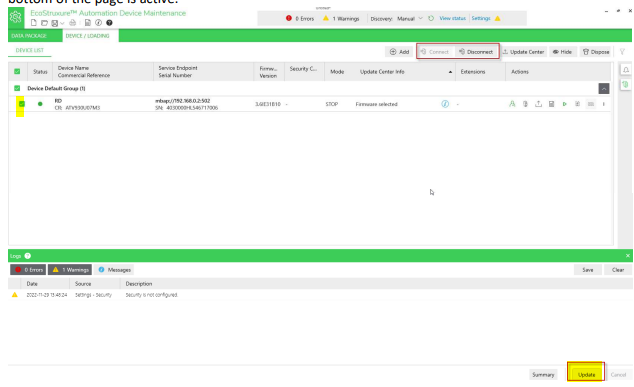Toggle the RD device row checkbox
634x387 pixels.
[22, 104]
